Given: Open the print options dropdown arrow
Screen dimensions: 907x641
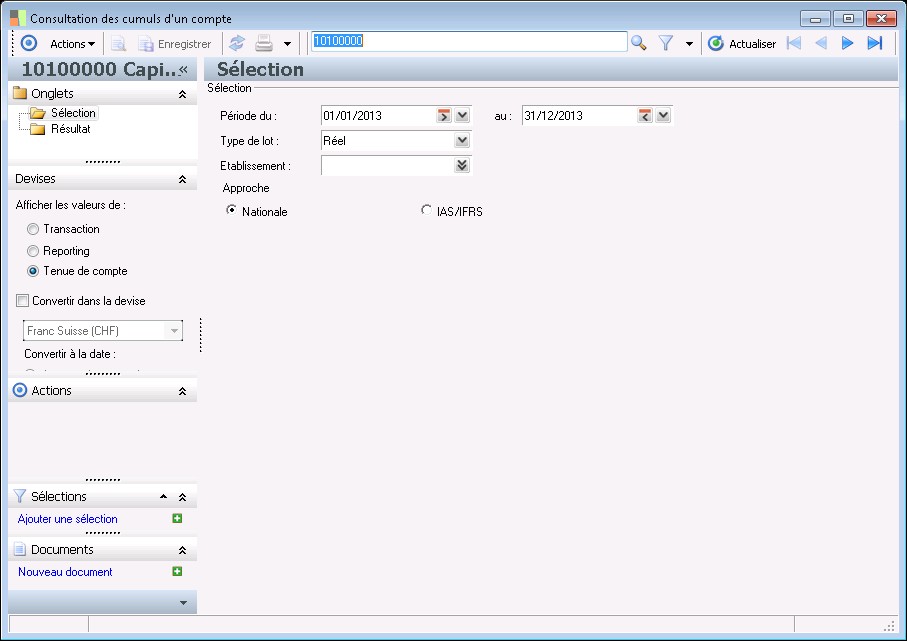Looking at the screenshot, I should [287, 44].
